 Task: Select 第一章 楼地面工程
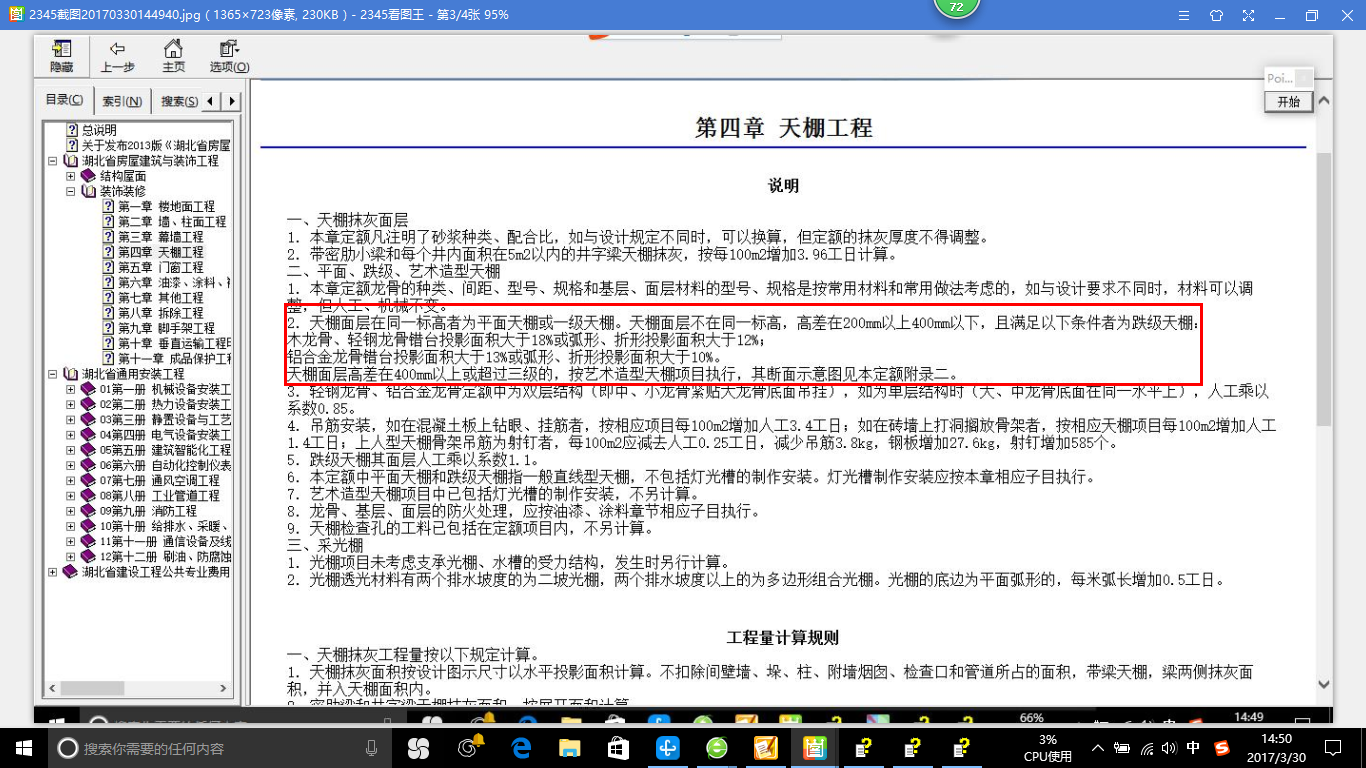pos(166,206)
